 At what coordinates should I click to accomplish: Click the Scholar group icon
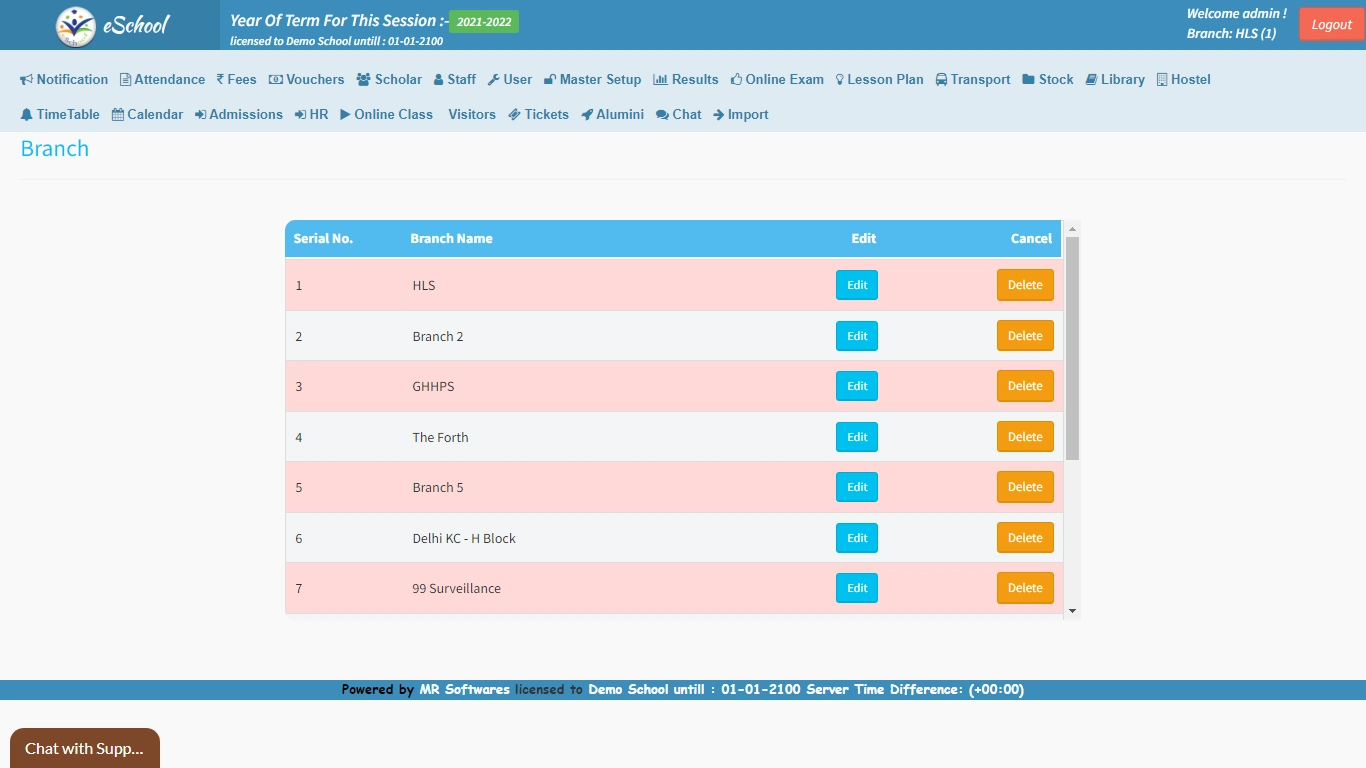(363, 80)
